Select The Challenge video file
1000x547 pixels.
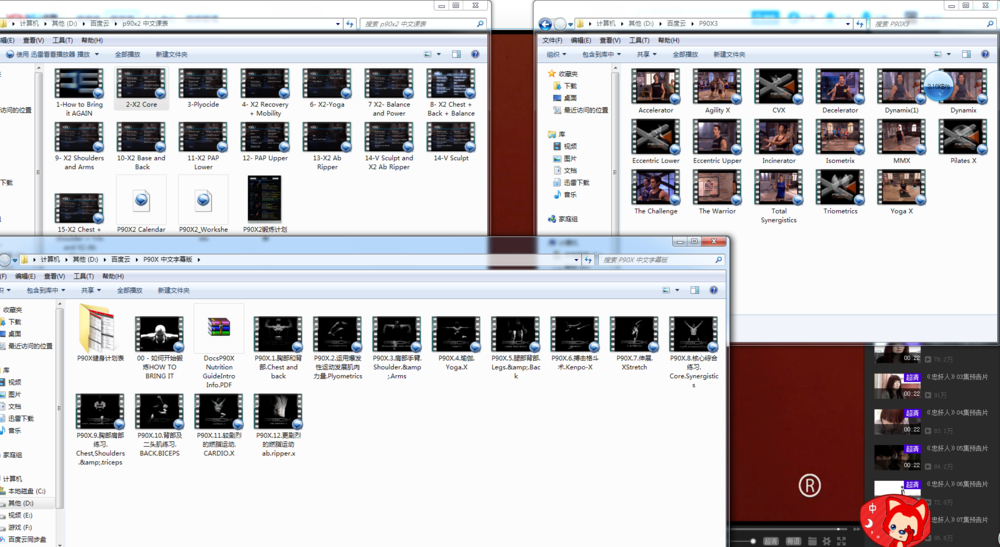pos(656,193)
